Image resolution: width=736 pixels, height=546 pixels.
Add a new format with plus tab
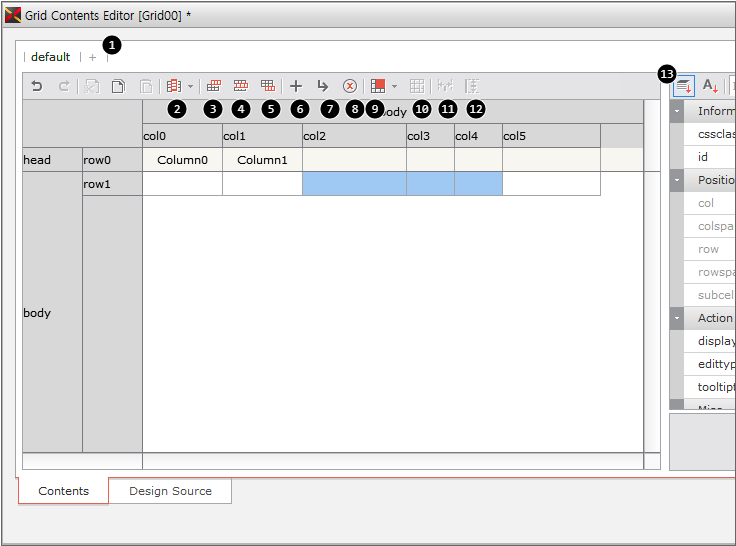pyautogui.click(x=93, y=57)
